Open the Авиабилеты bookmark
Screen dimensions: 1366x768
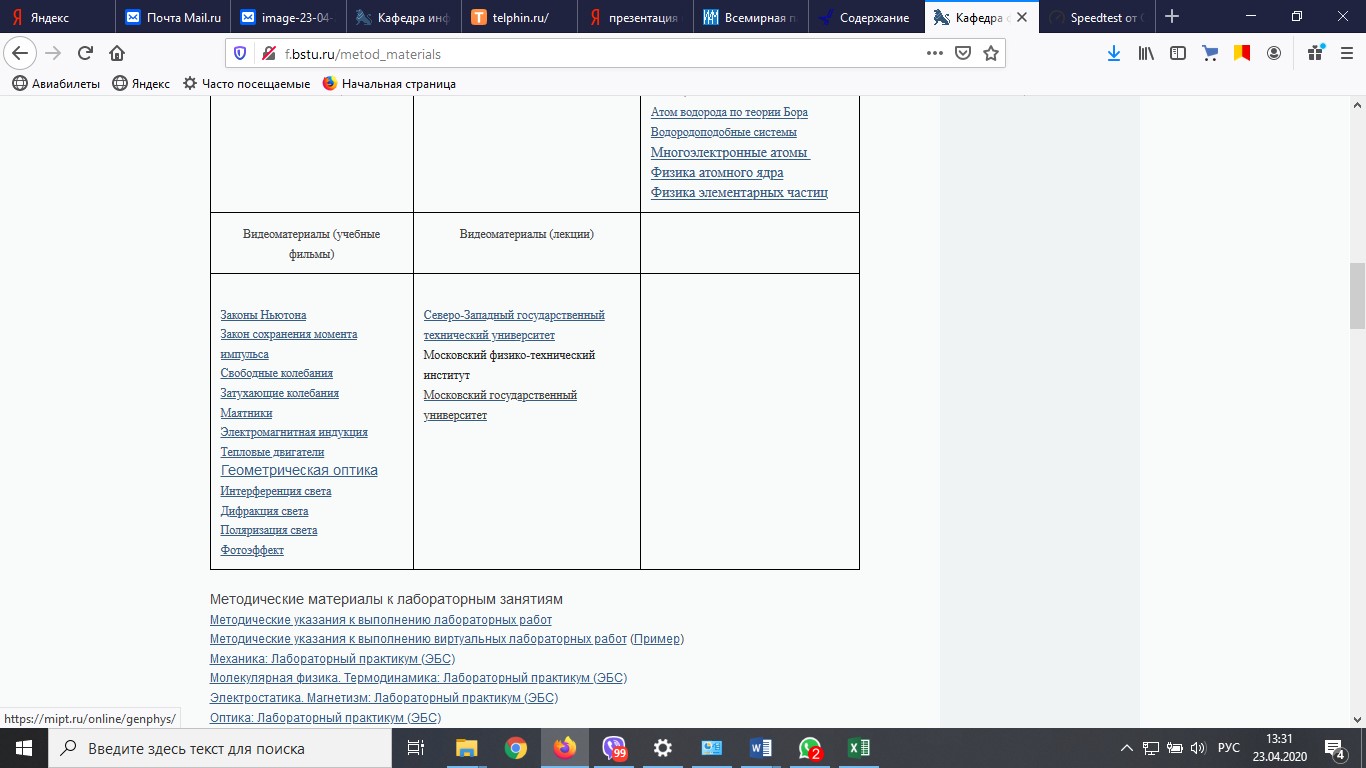tap(56, 84)
